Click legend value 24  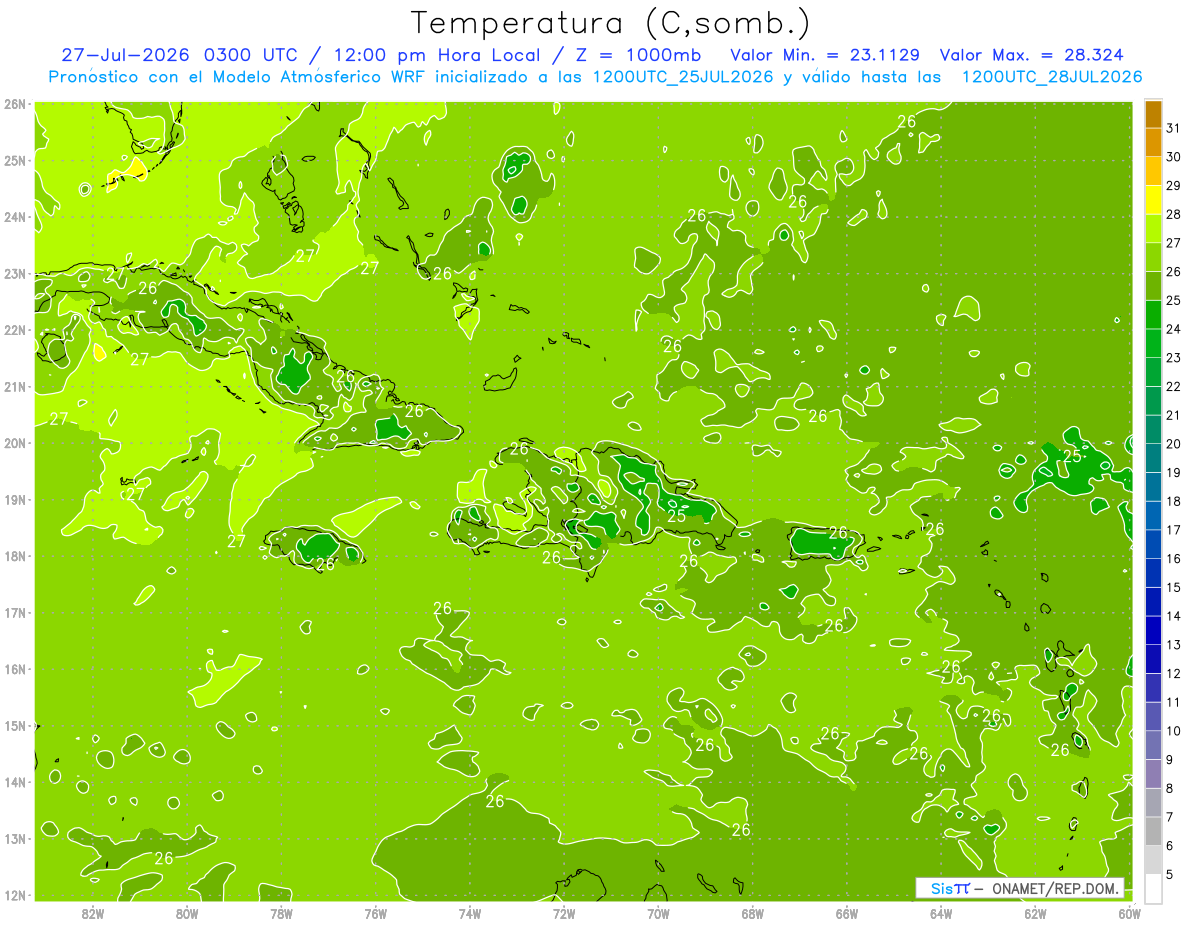click(1173, 330)
